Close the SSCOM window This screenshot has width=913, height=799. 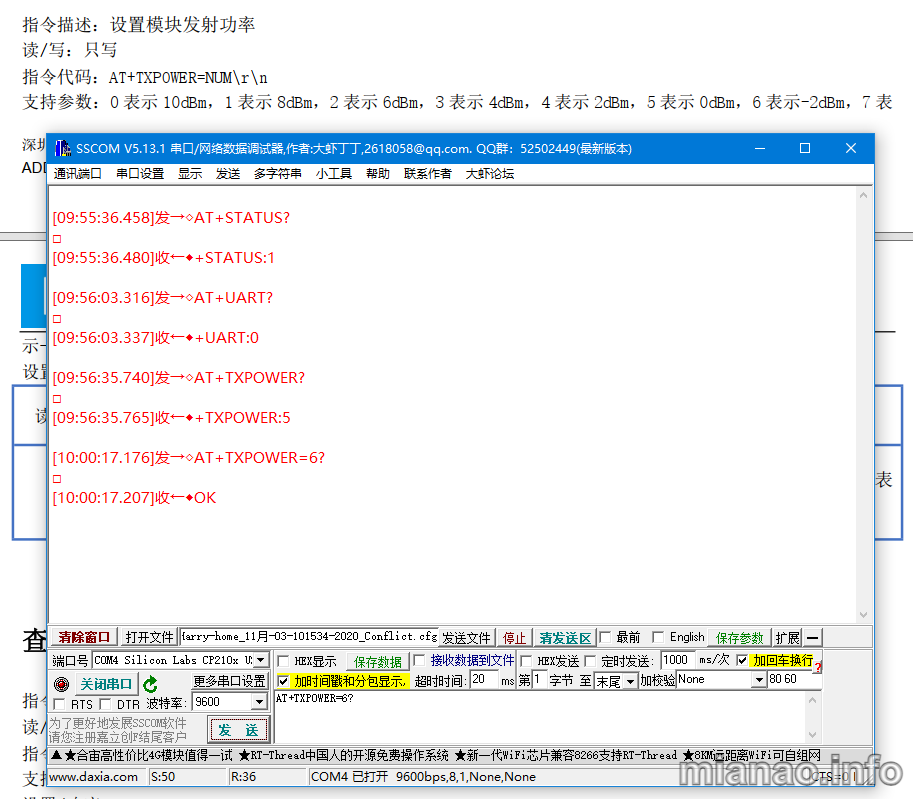[x=851, y=149]
